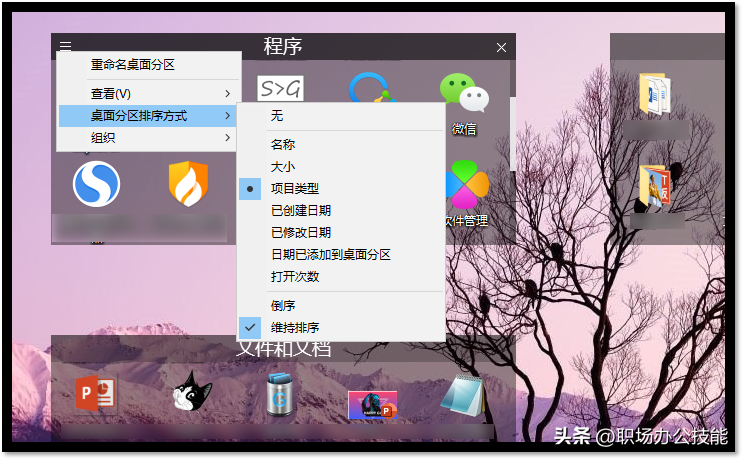
Task: Click the 程序 partition scrollbar
Action: (x=513, y=130)
